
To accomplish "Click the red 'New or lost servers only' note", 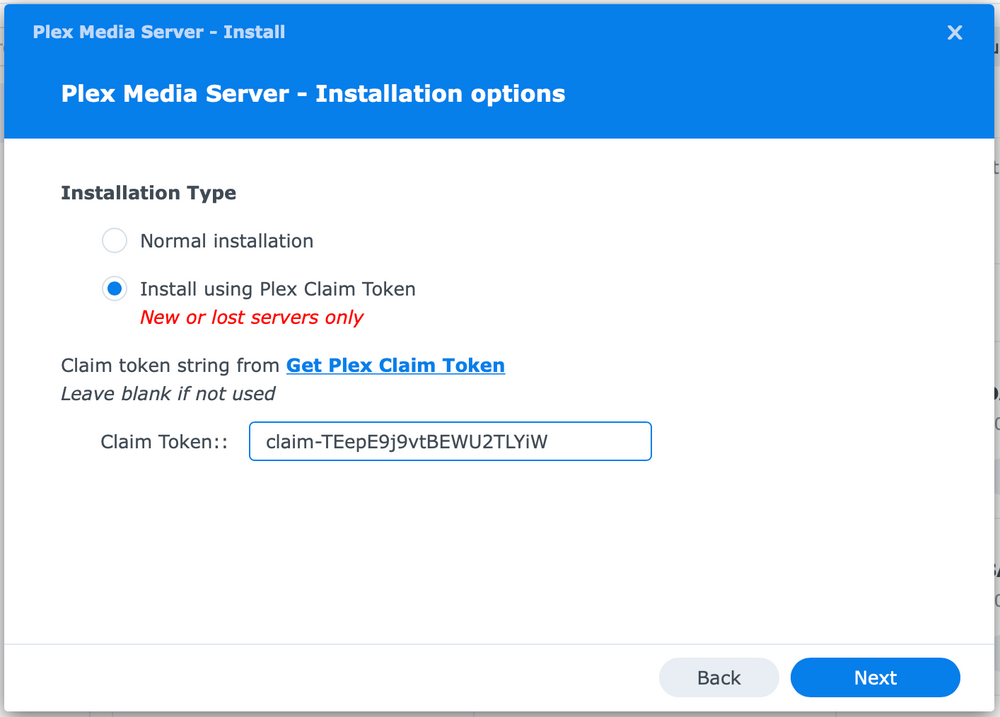I will (x=251, y=317).
